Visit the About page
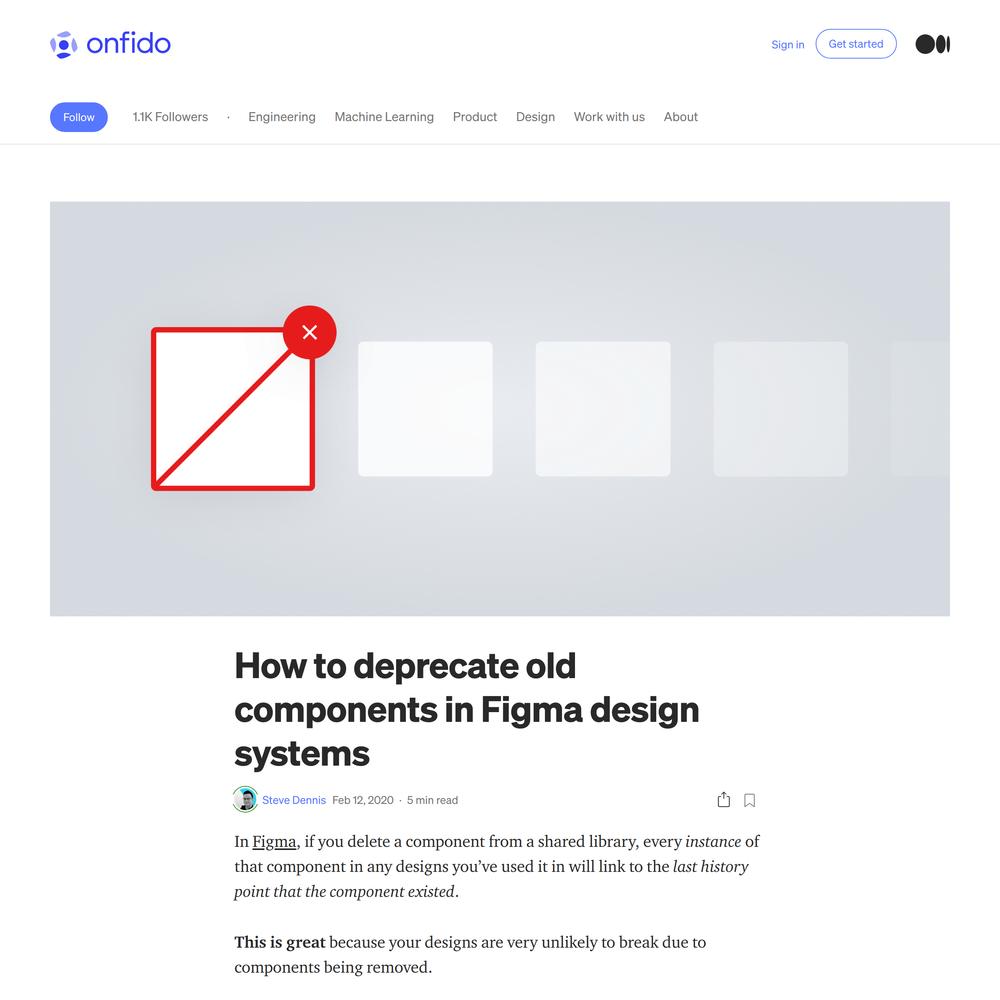This screenshot has height=1000, width=1000. [x=680, y=117]
